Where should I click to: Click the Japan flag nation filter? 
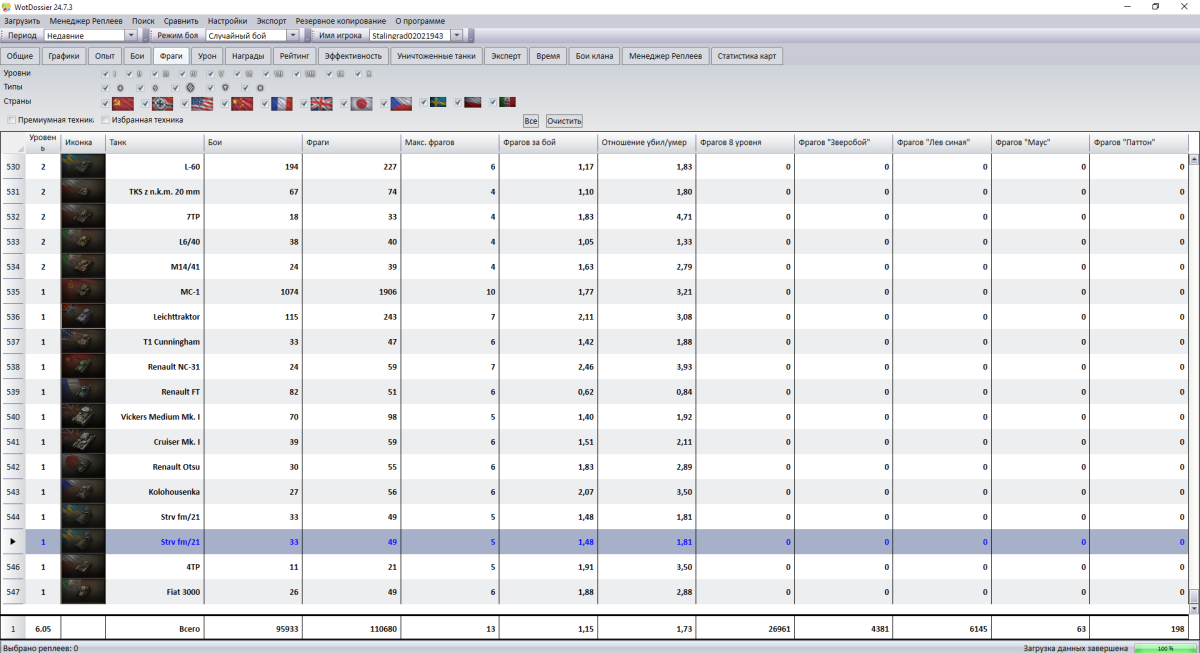click(x=361, y=103)
